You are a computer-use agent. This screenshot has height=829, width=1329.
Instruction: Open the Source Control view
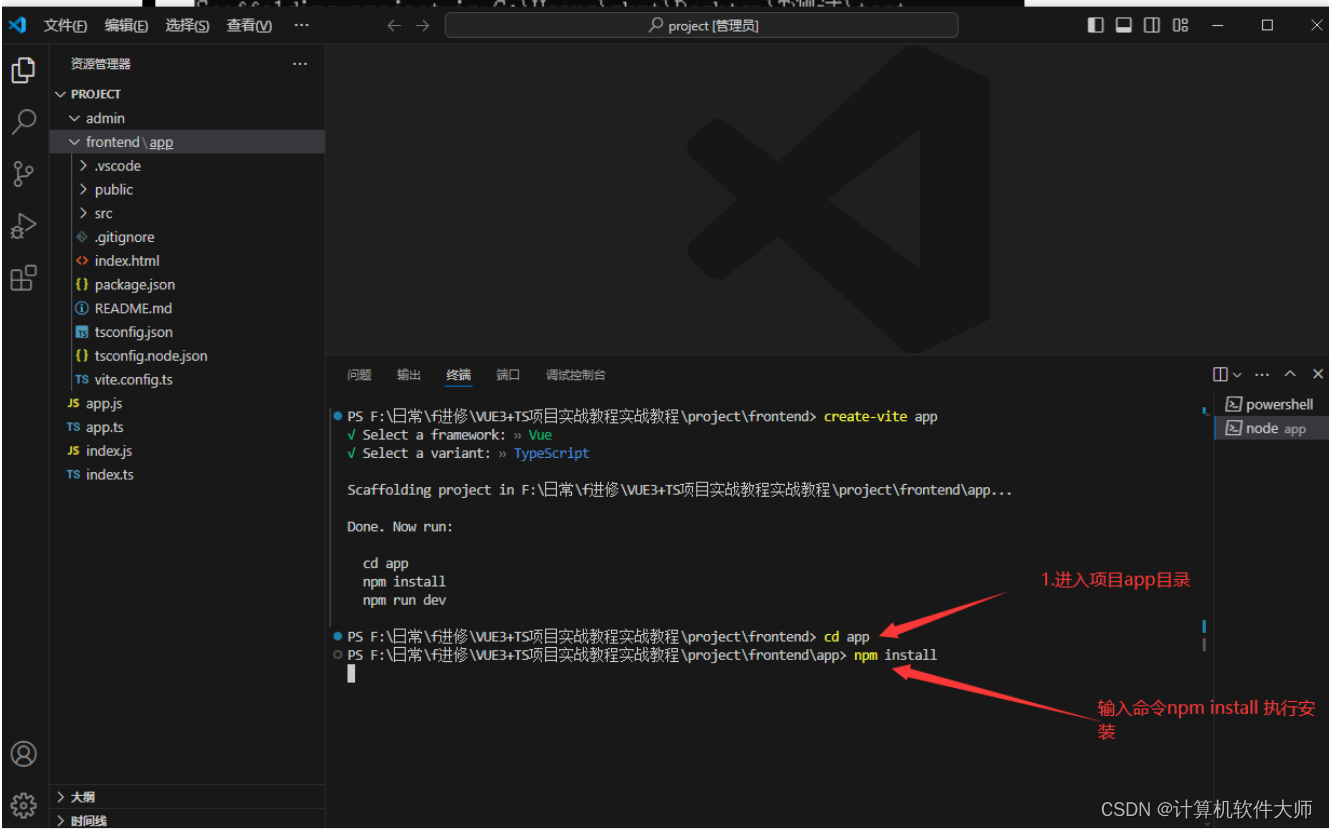pos(23,174)
